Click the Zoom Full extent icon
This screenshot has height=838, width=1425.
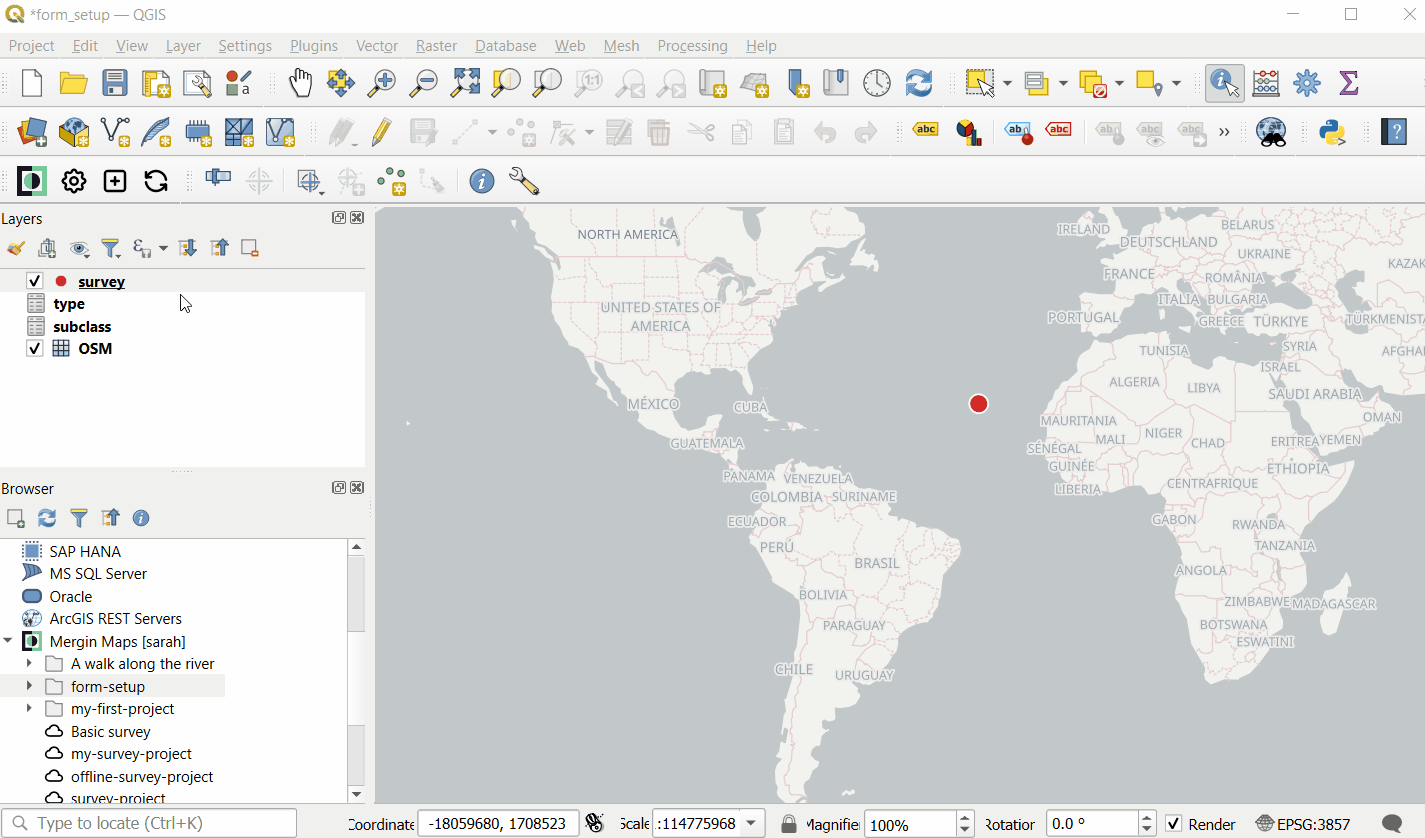465,83
